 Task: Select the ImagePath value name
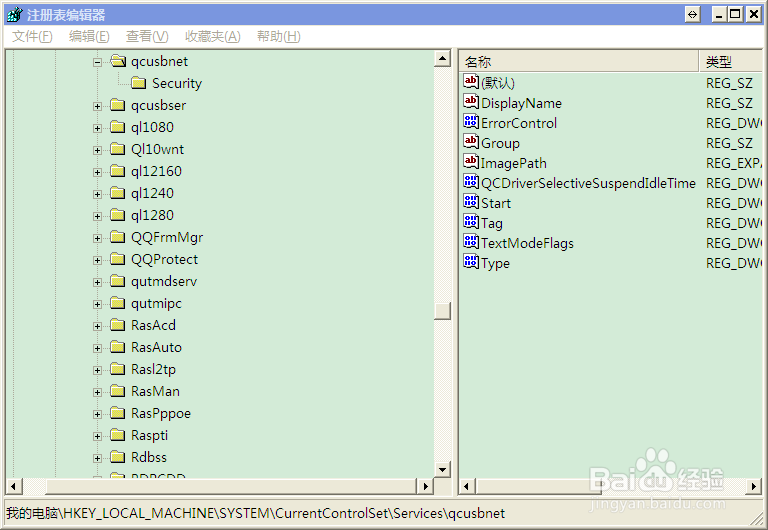(x=514, y=163)
